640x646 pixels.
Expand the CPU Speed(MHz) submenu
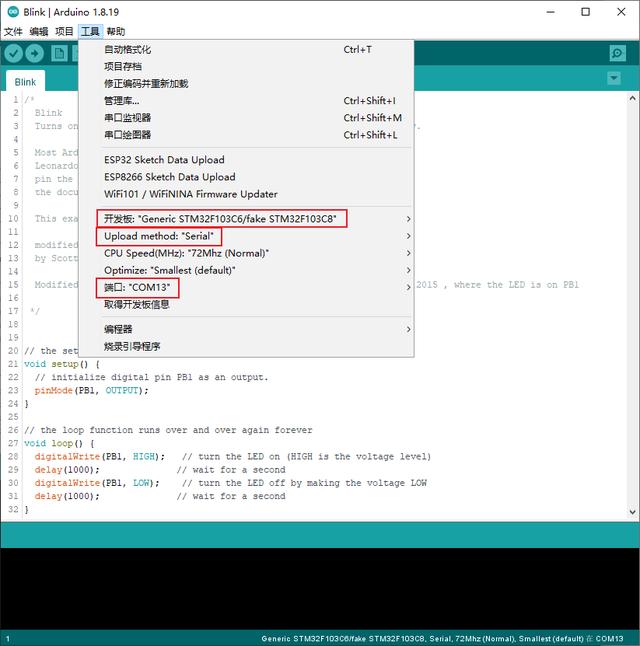[246, 253]
